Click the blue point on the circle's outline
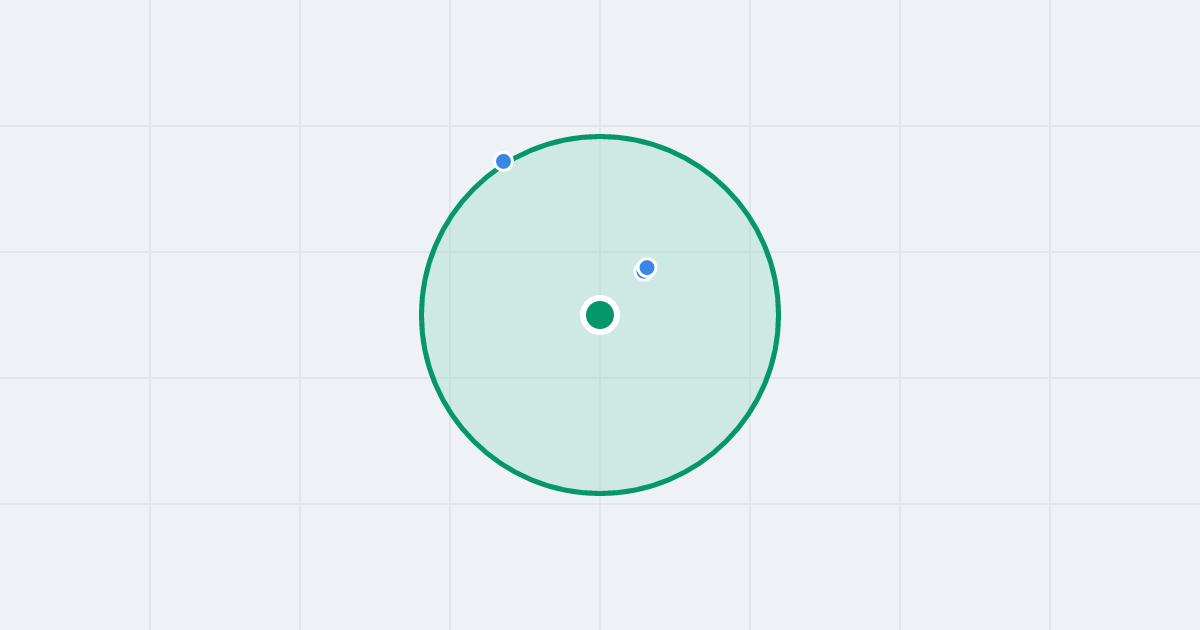This screenshot has width=1200, height=630. pyautogui.click(x=504, y=161)
